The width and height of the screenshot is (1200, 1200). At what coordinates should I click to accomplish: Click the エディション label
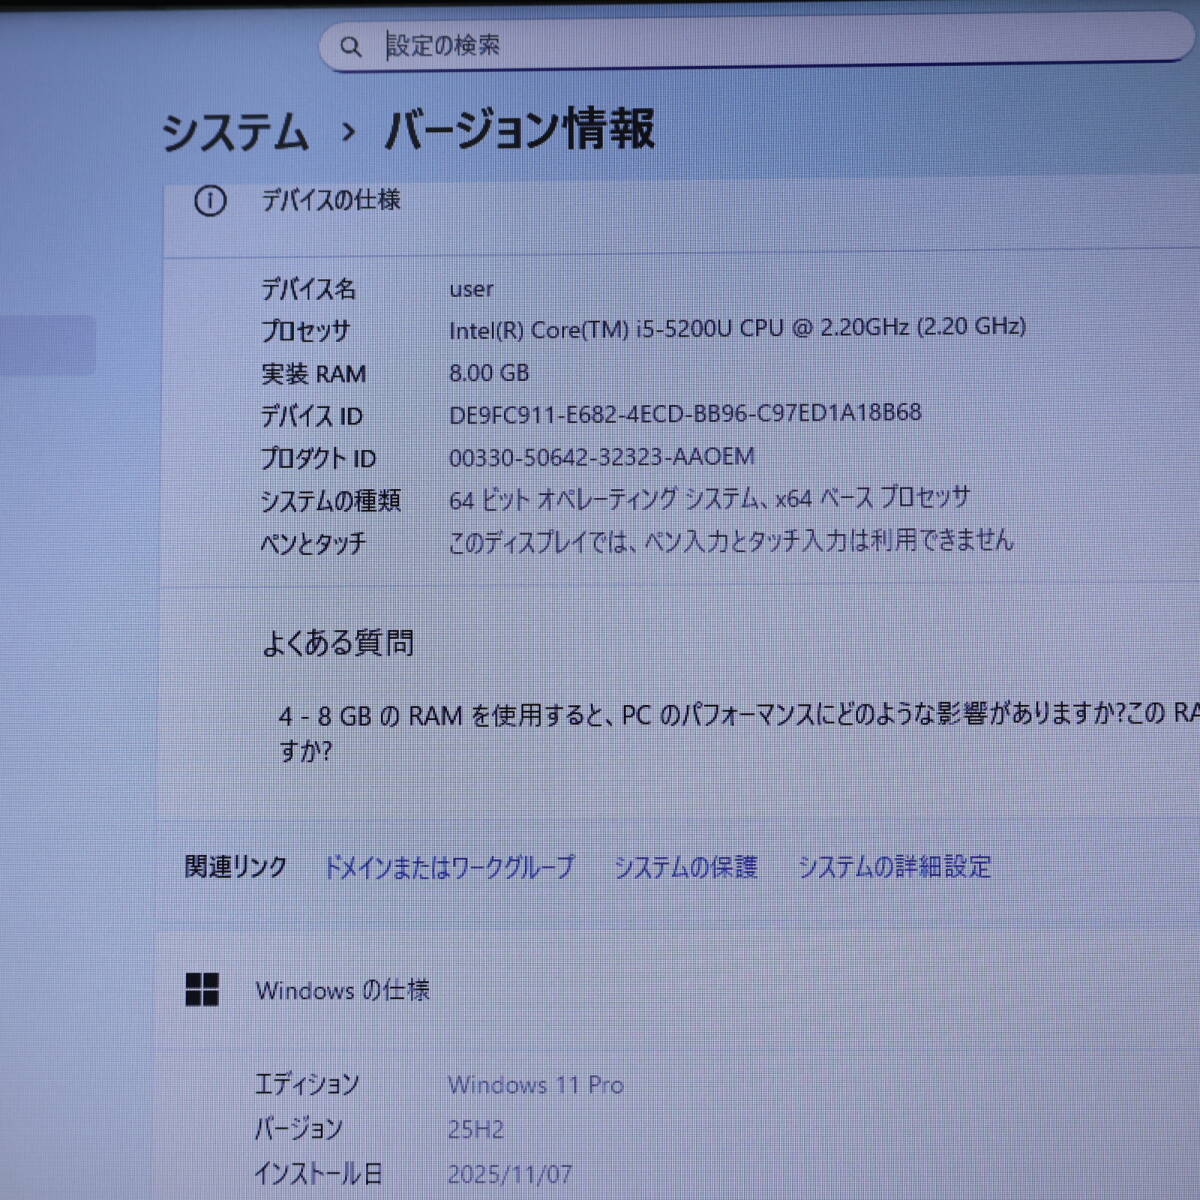click(306, 1085)
